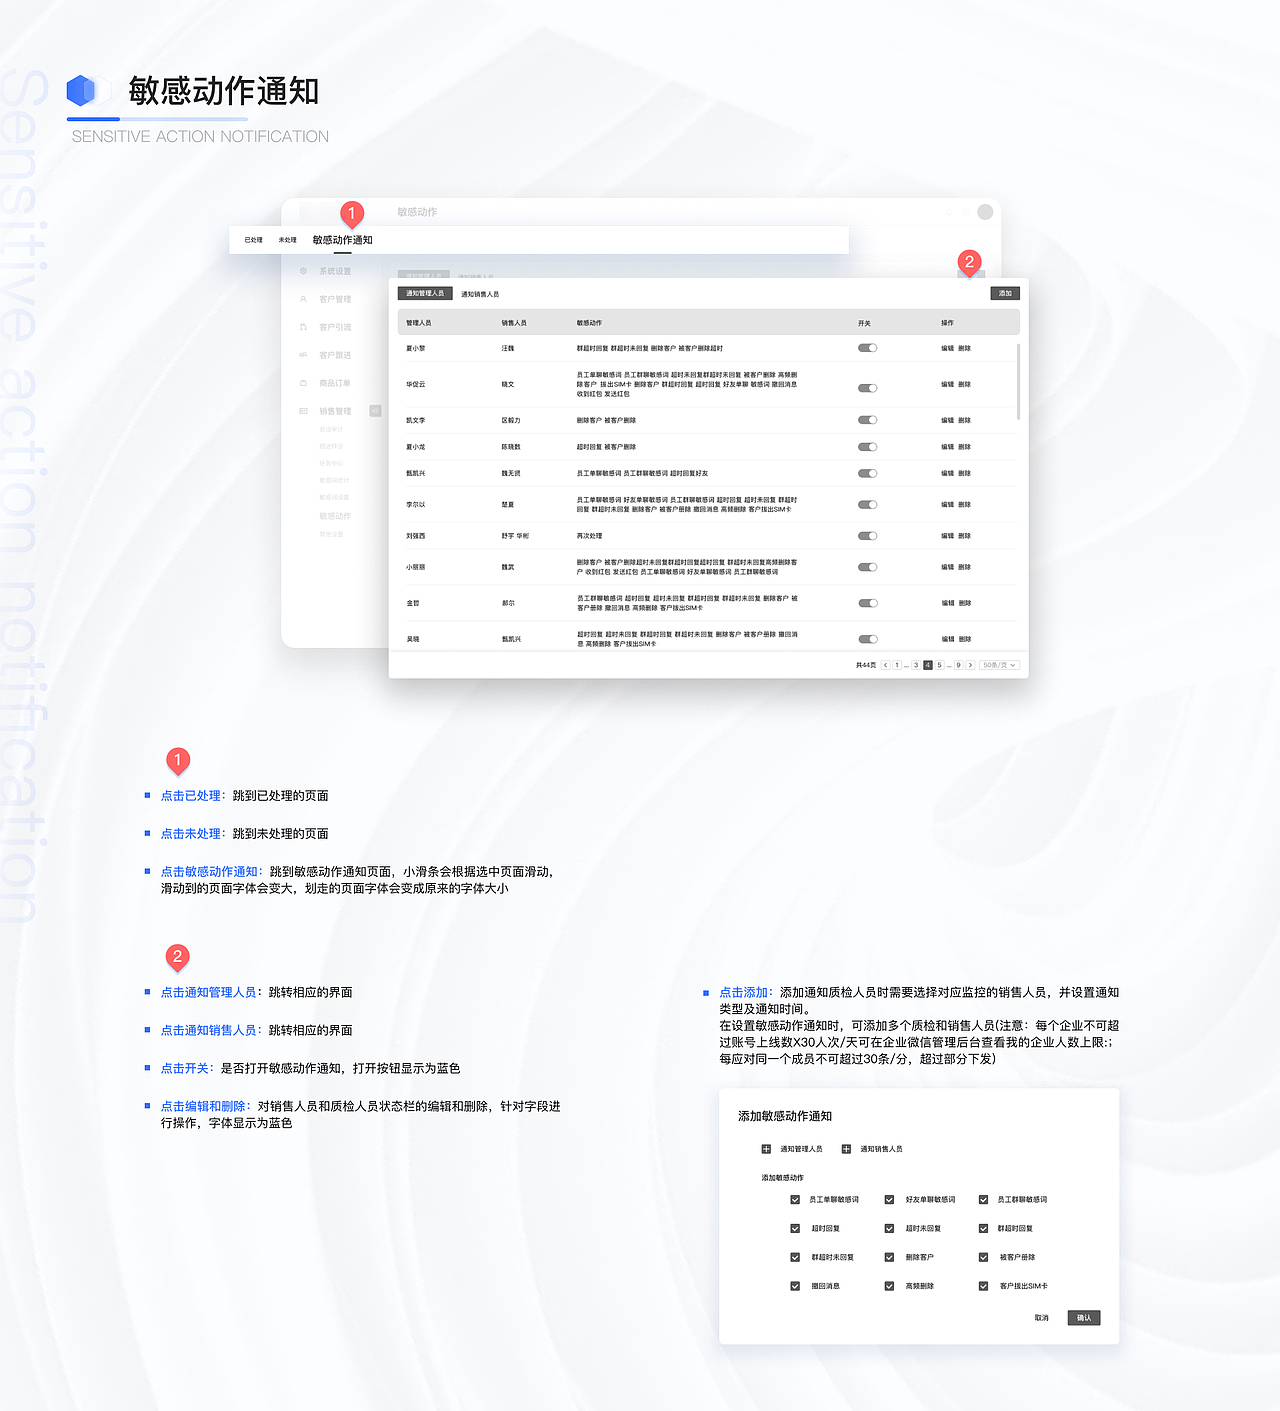
Task: Switch to the 通知销售人员 tab
Action: pos(479,293)
